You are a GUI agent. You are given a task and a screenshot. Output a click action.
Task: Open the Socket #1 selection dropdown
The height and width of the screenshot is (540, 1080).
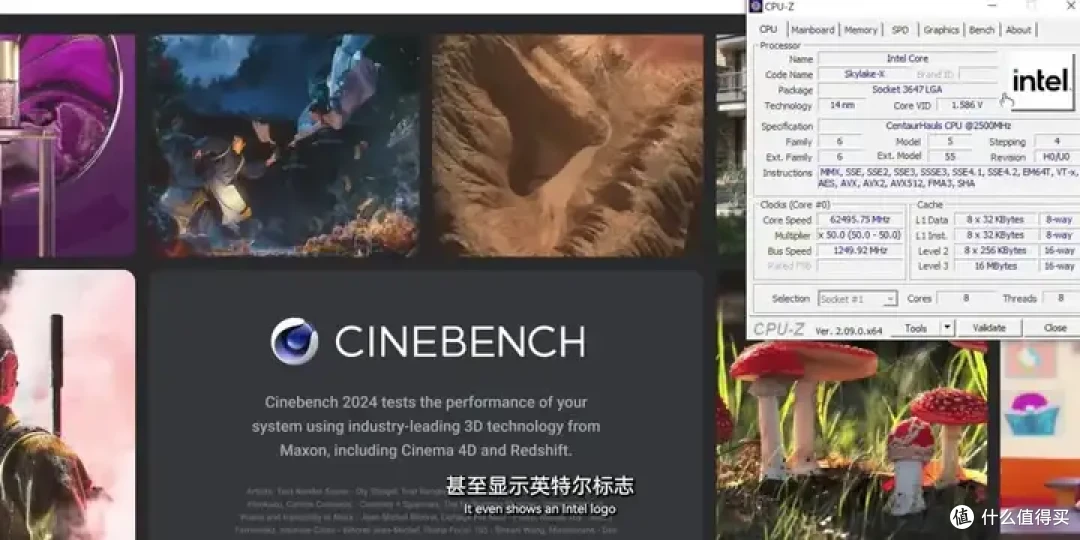tap(858, 299)
